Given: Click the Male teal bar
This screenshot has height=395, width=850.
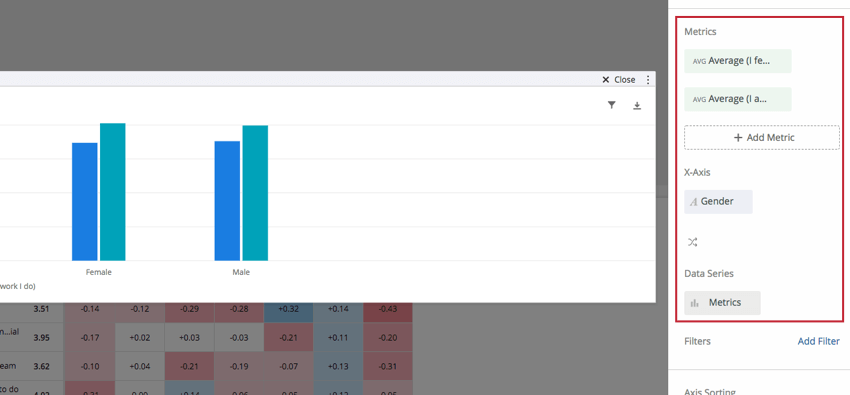Looking at the screenshot, I should (x=255, y=193).
